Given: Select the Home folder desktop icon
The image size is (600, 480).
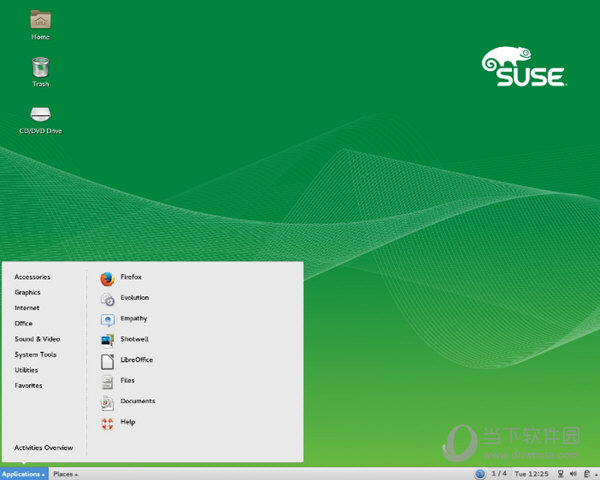Looking at the screenshot, I should tap(41, 20).
